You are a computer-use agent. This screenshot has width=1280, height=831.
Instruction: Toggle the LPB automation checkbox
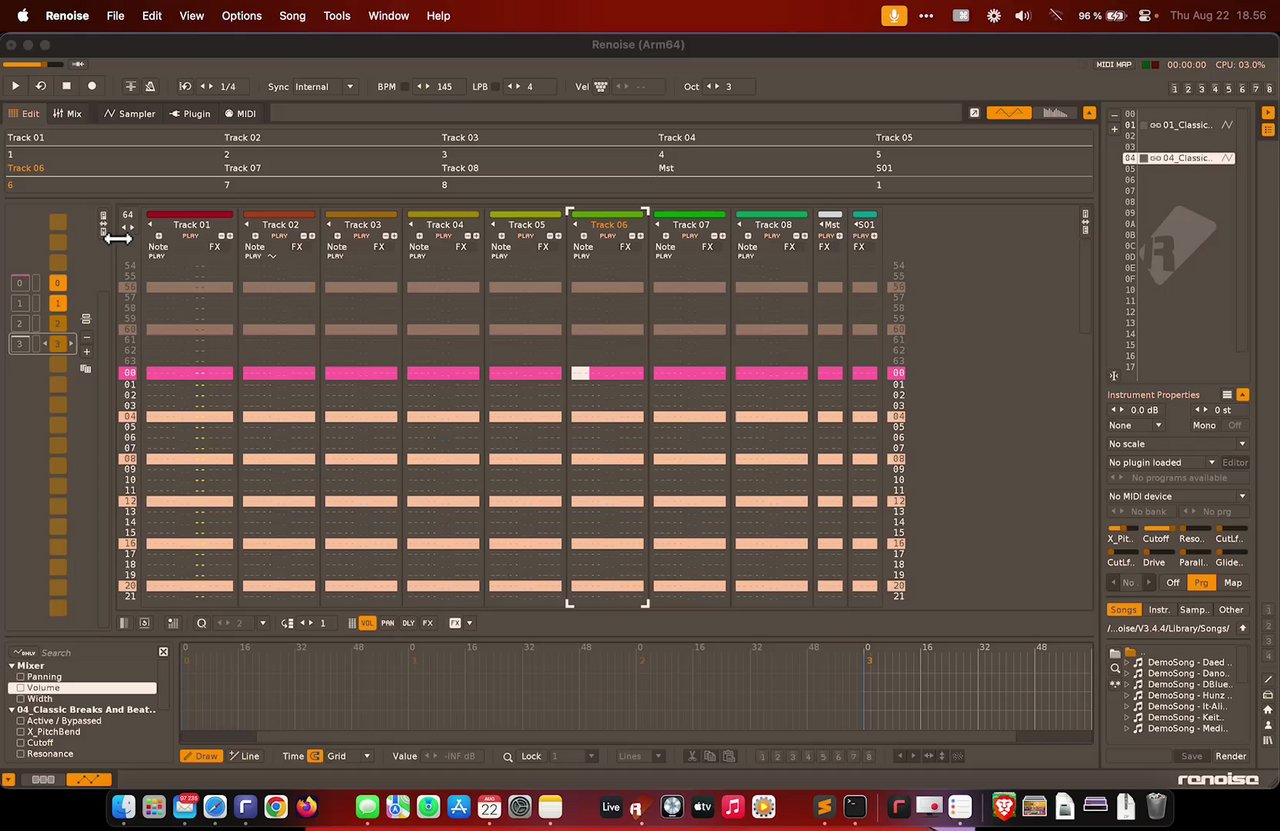pos(497,87)
